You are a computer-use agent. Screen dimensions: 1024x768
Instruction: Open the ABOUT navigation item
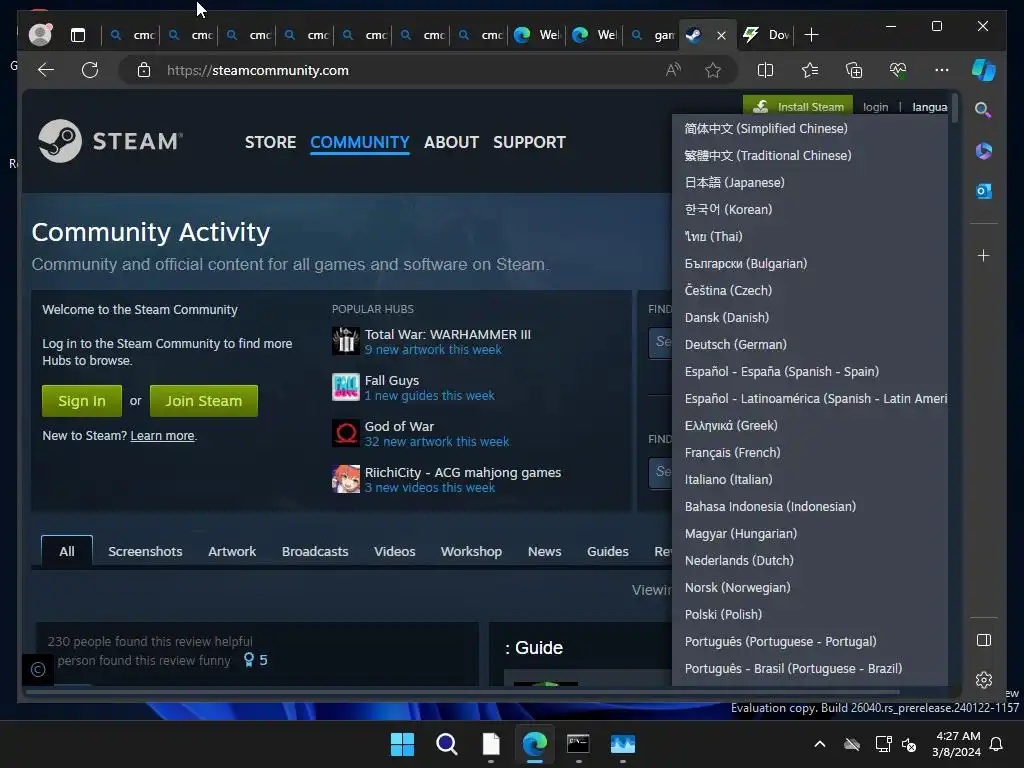pyautogui.click(x=451, y=142)
